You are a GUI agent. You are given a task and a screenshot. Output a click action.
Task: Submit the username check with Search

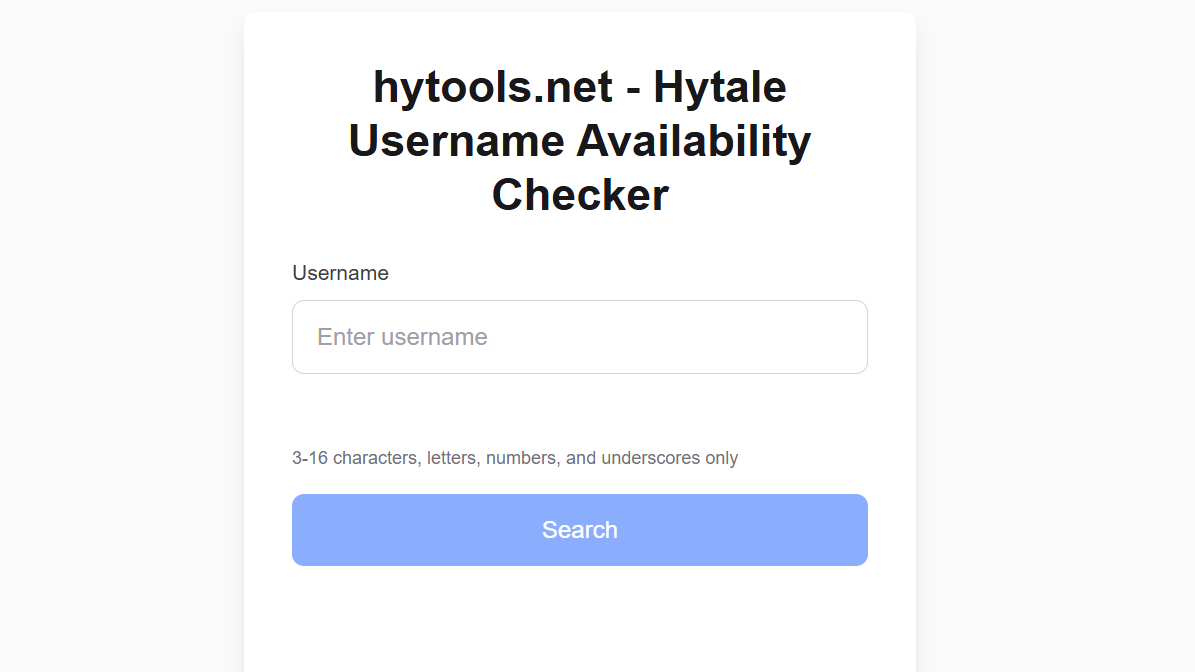pyautogui.click(x=579, y=530)
